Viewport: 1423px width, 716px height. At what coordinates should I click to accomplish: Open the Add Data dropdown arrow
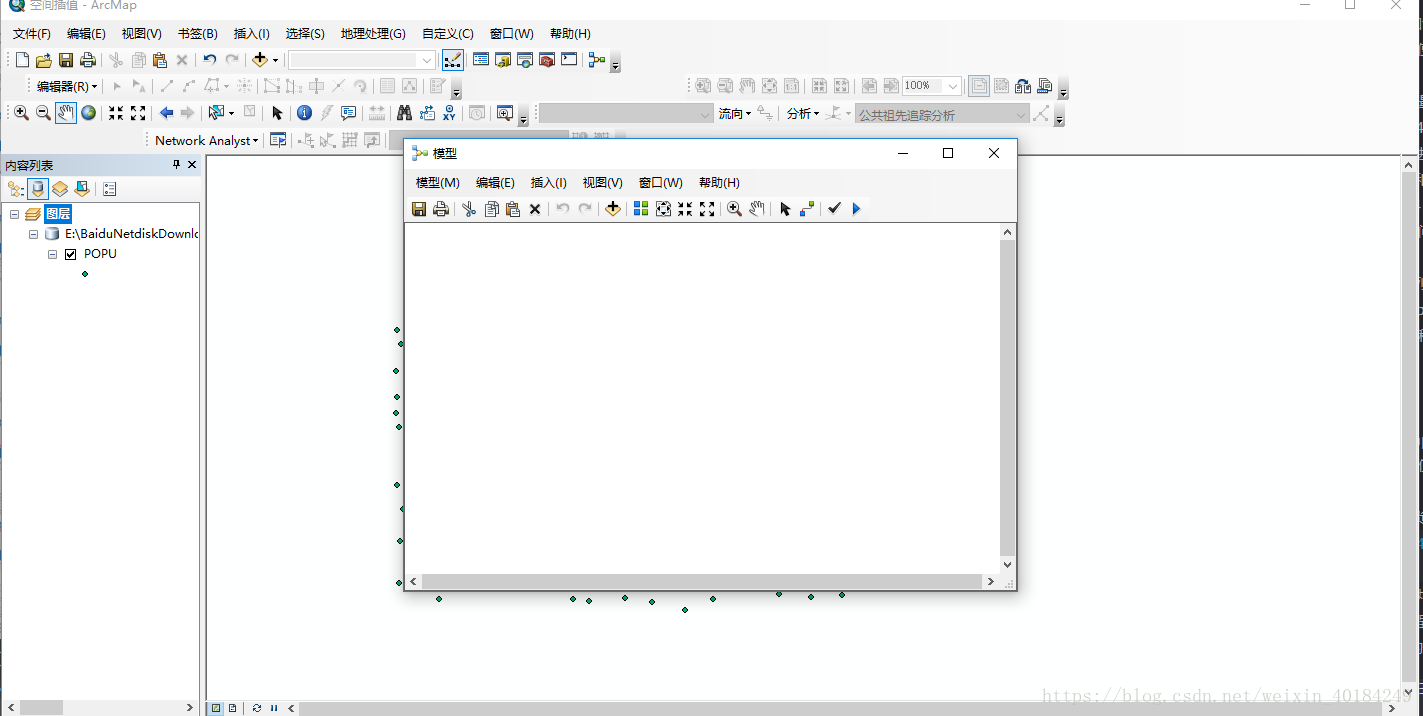[x=275, y=60]
